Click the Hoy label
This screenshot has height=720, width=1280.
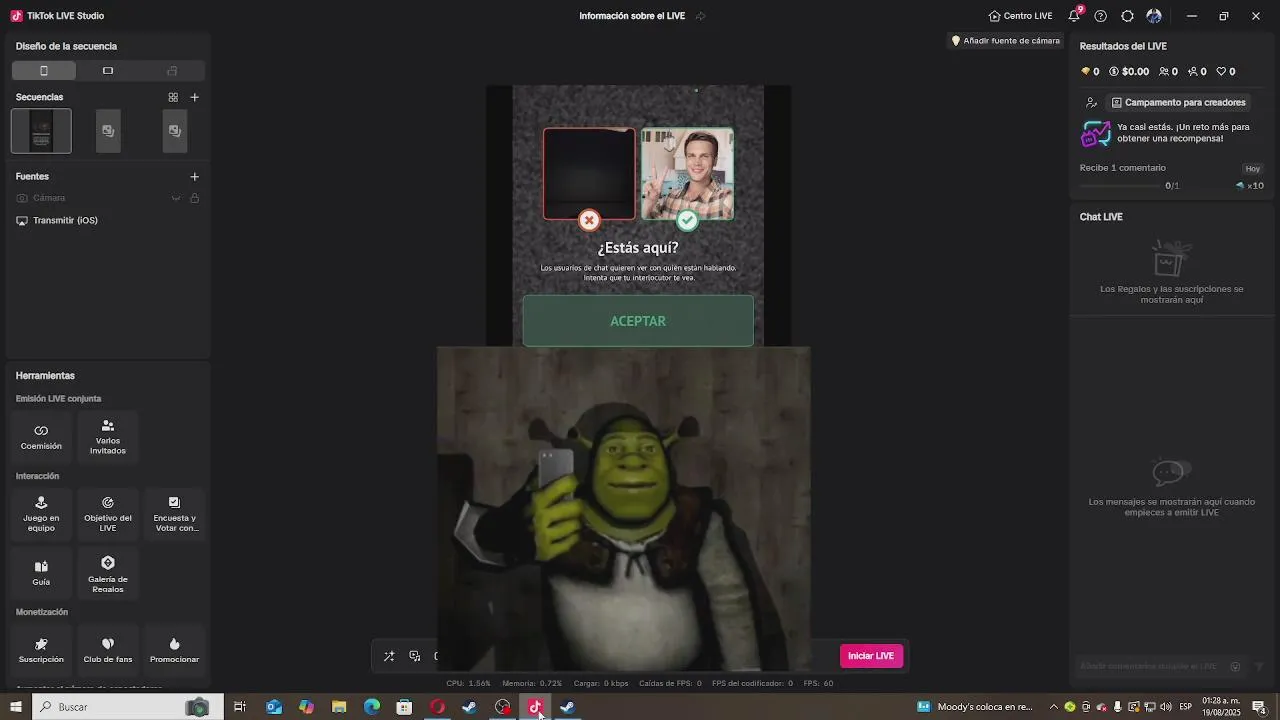[1253, 169]
